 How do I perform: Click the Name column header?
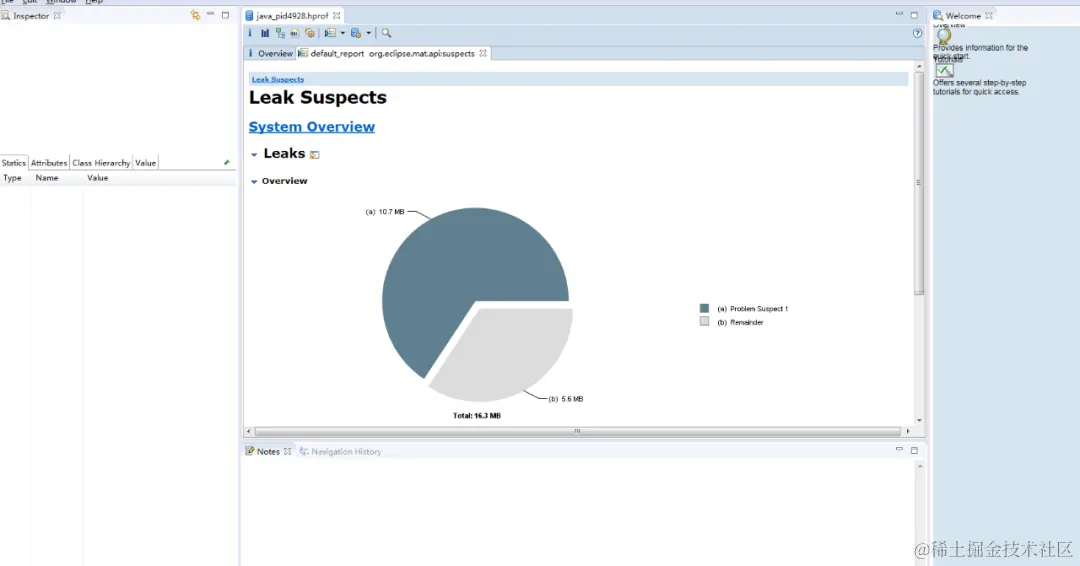[47, 178]
